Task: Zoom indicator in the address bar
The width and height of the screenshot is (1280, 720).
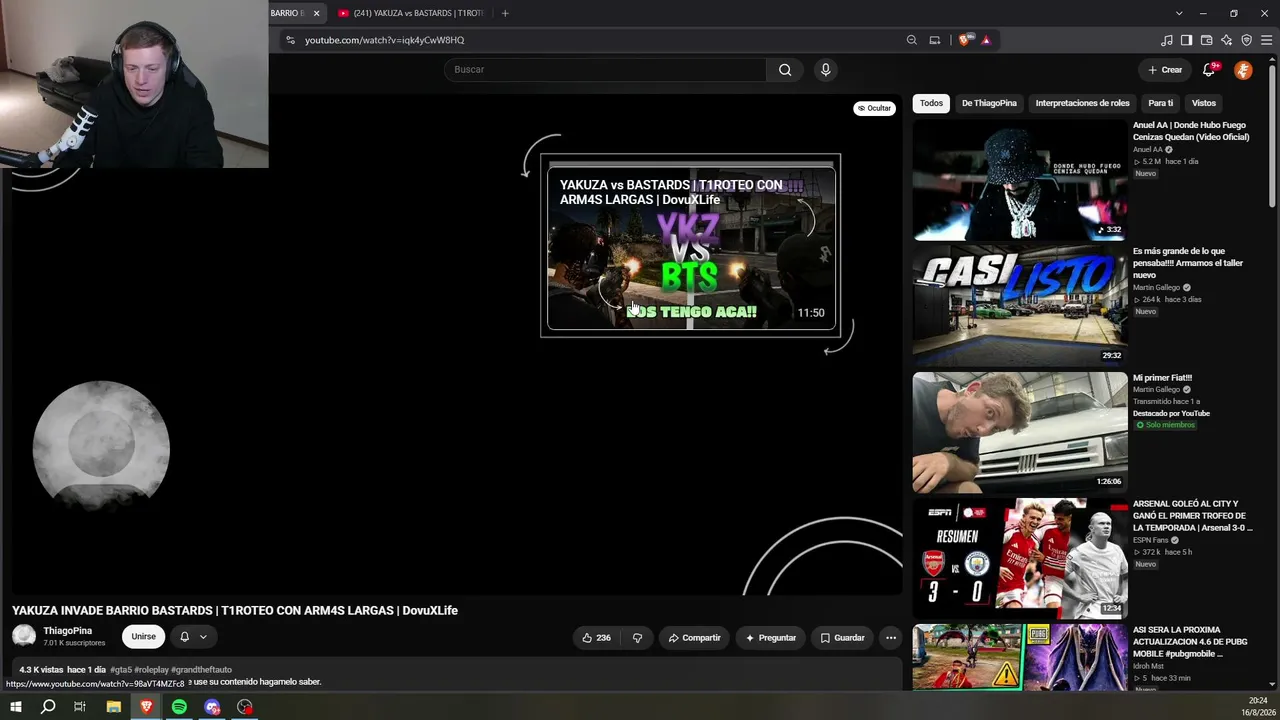Action: pyautogui.click(x=911, y=40)
